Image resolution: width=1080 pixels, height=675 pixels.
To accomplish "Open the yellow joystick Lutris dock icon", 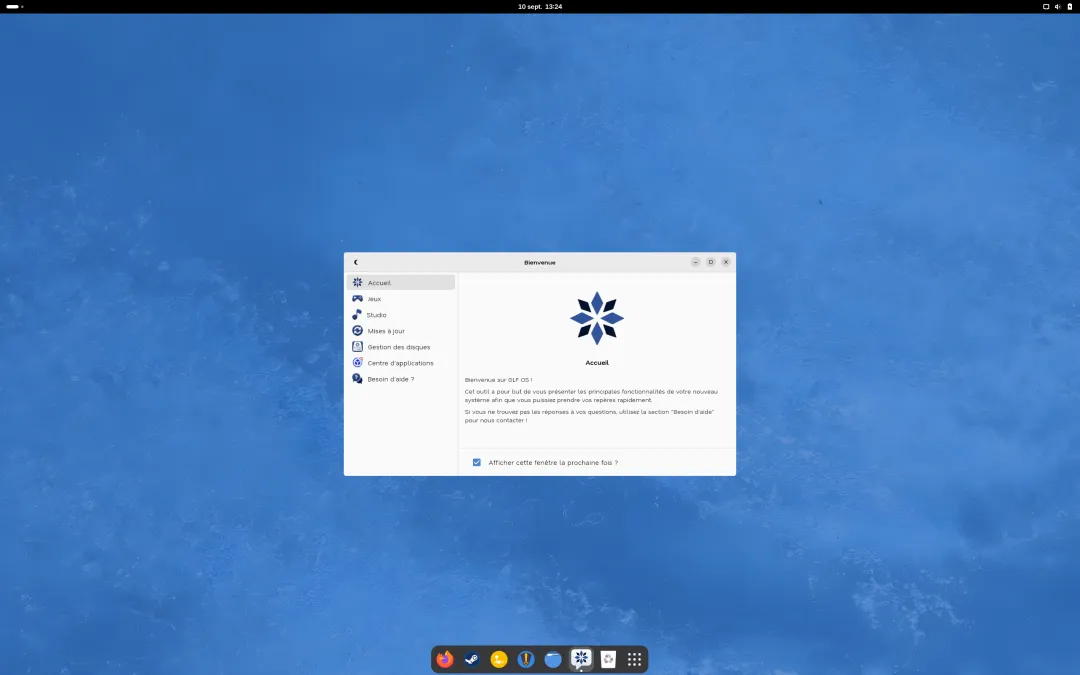I will pos(499,659).
